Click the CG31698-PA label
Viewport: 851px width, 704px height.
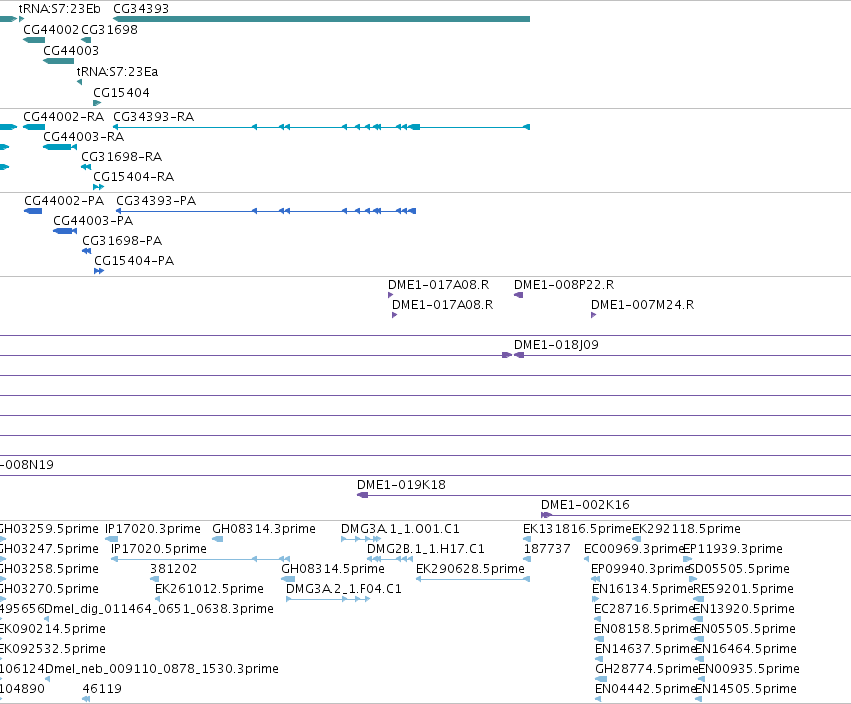(122, 241)
